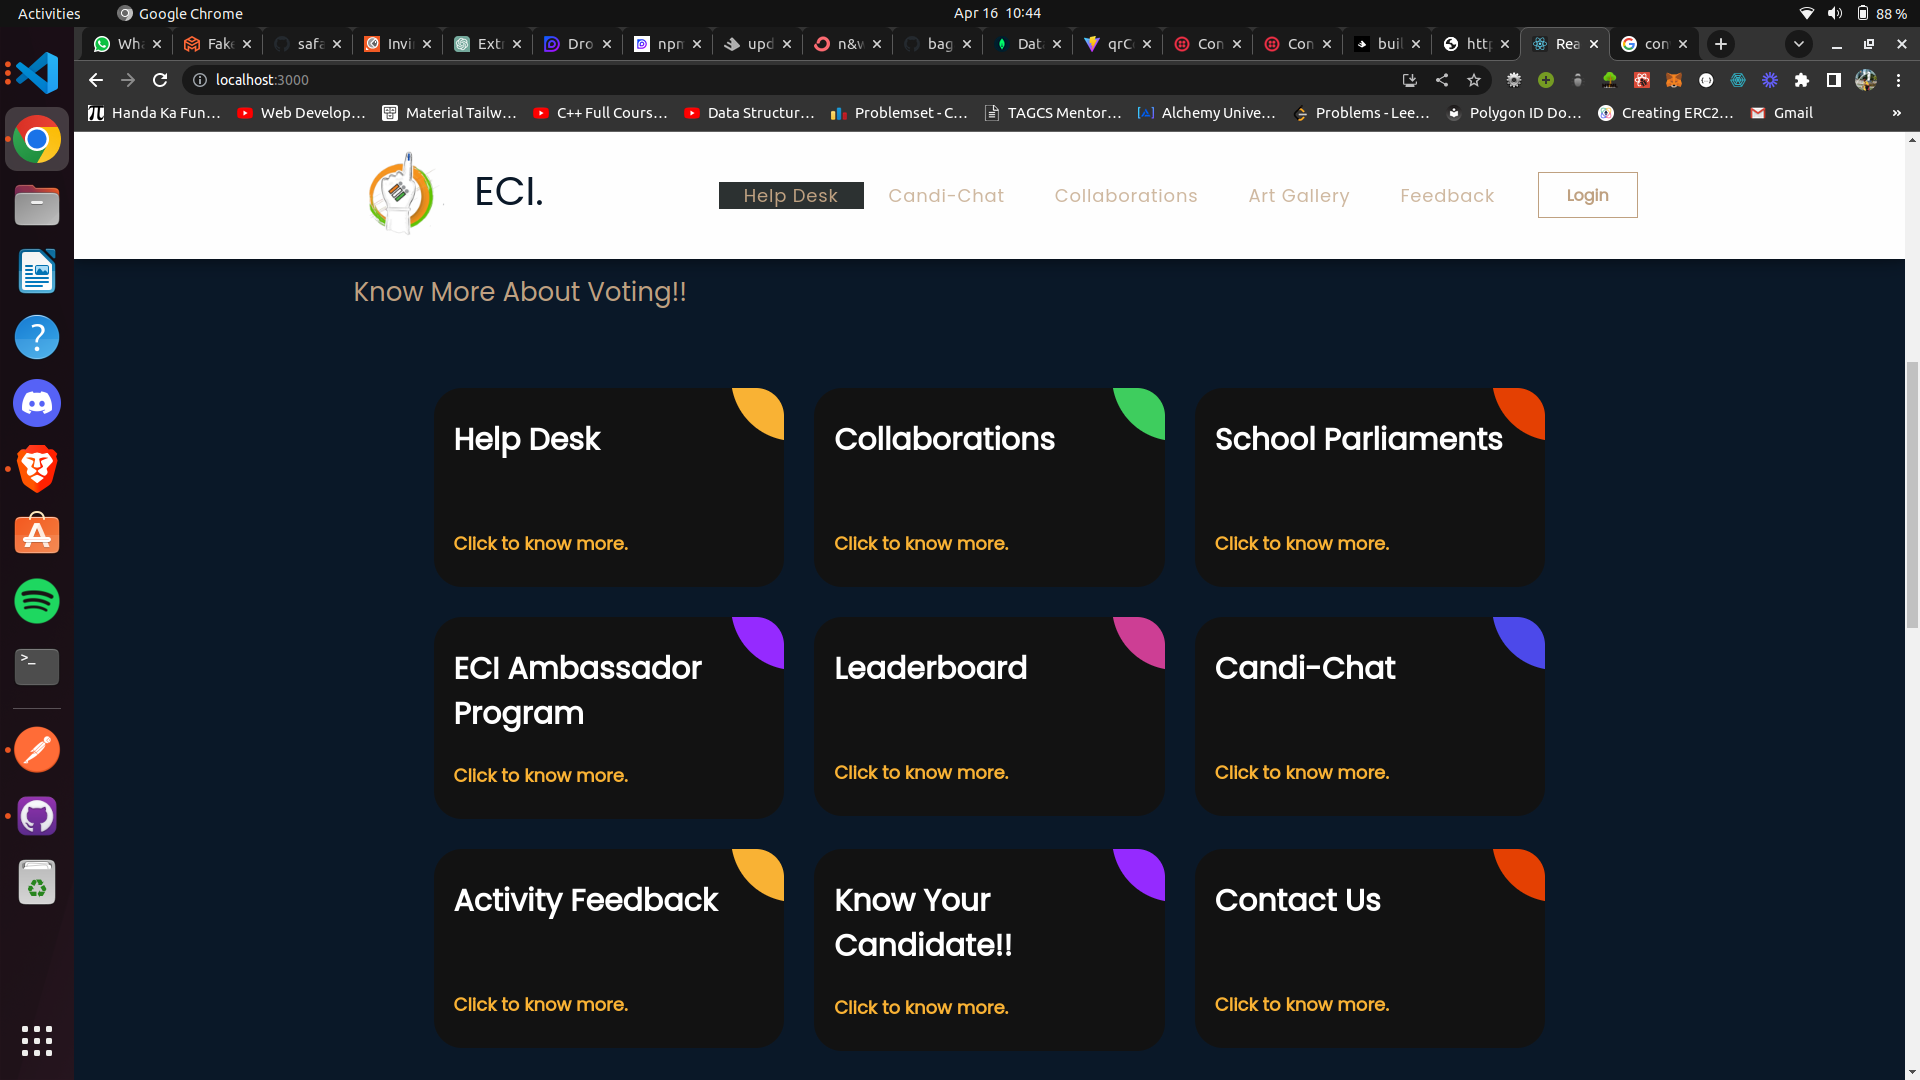Click the Login button
The image size is (1920, 1080).
click(x=1587, y=195)
